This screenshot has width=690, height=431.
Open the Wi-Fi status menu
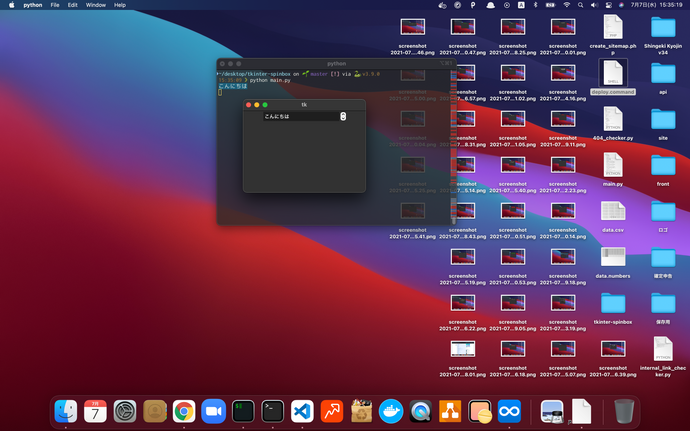tap(566, 5)
